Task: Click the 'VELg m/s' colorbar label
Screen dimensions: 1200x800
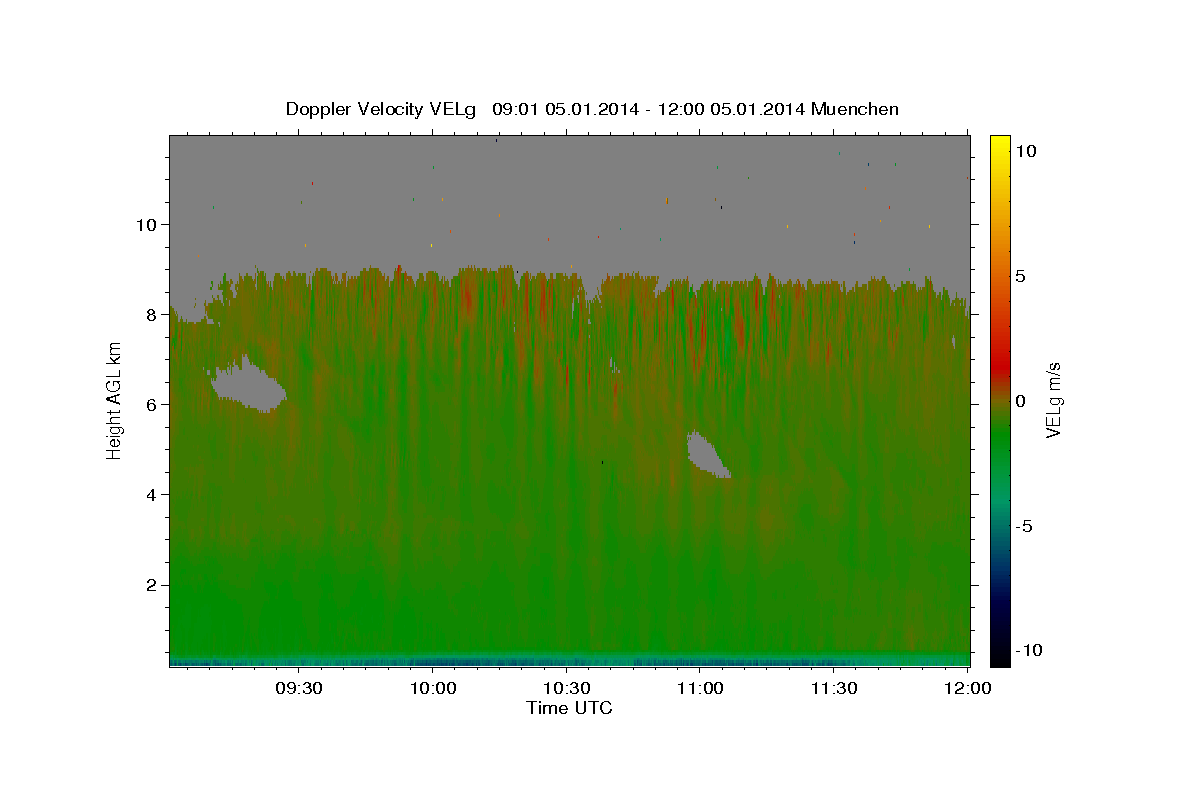Action: (x=1053, y=399)
